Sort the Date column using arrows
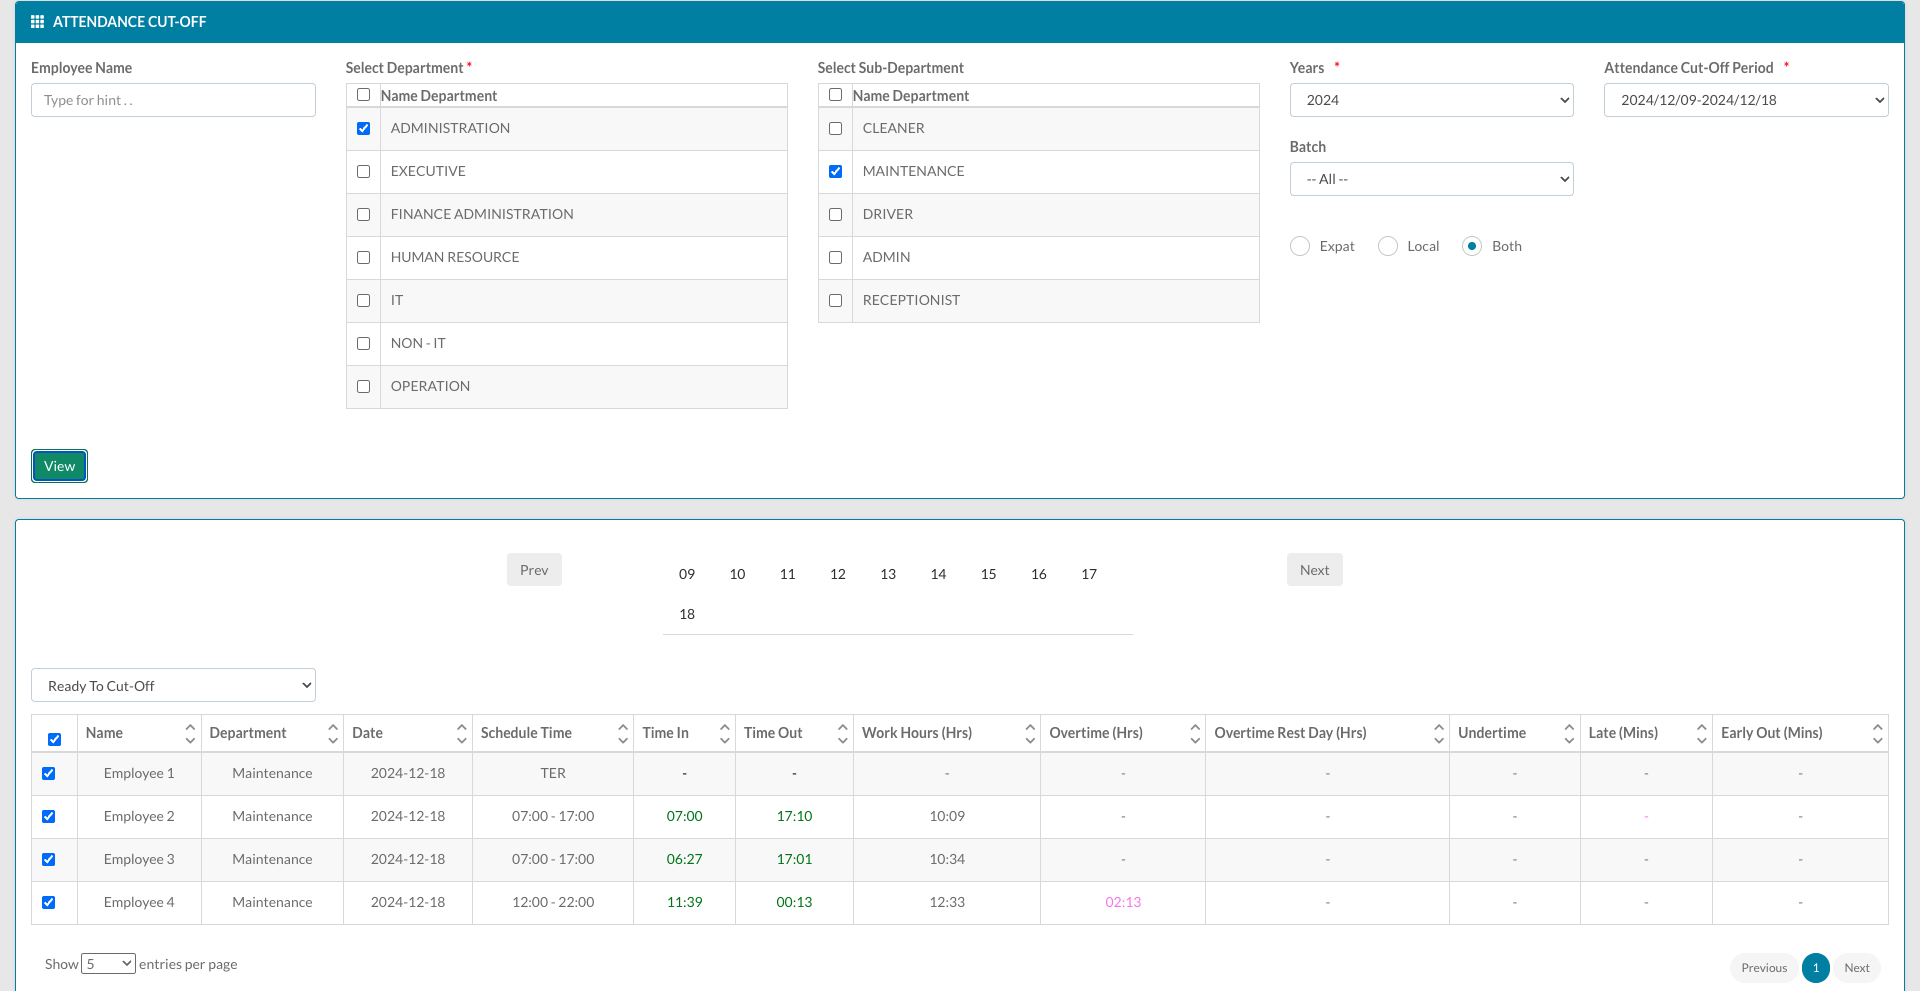The image size is (1920, 991). point(462,733)
